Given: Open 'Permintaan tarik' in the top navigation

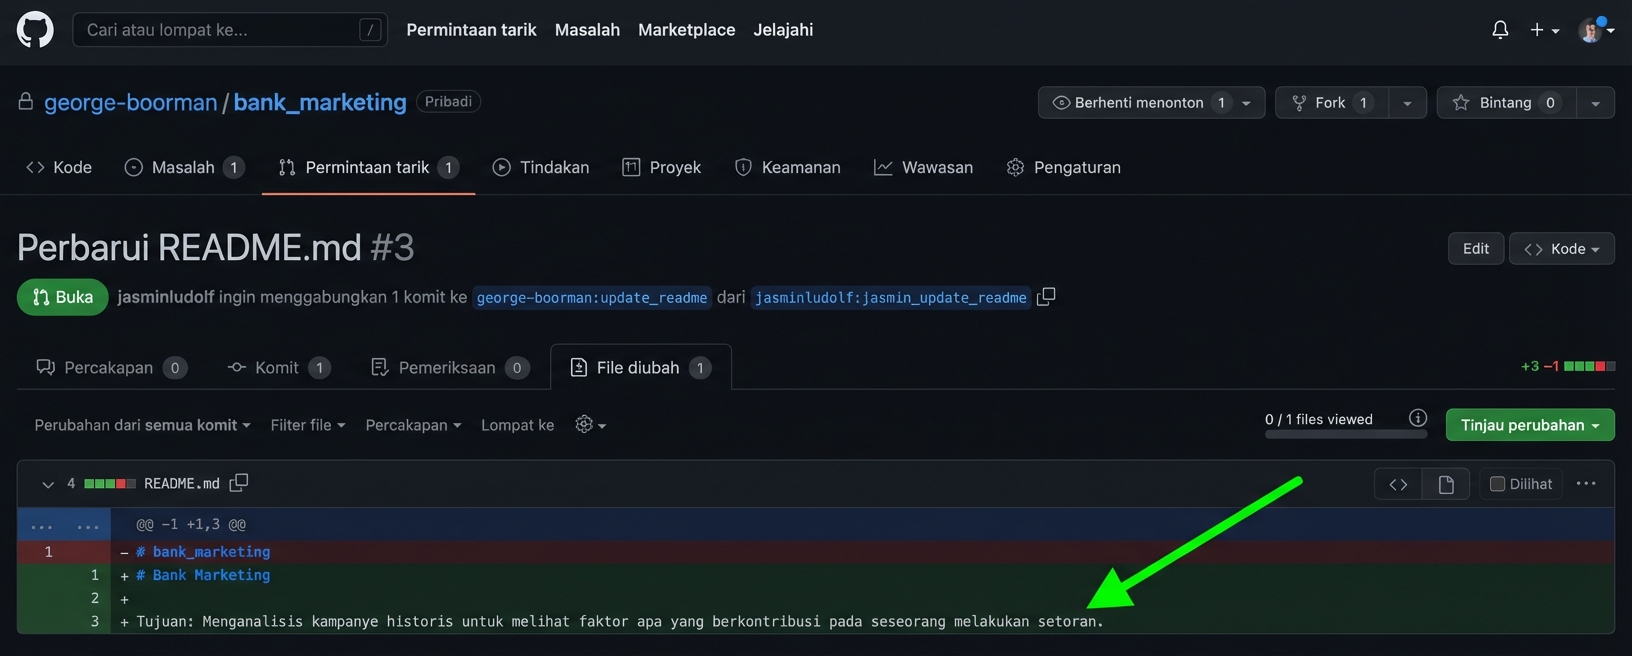Looking at the screenshot, I should click(471, 30).
